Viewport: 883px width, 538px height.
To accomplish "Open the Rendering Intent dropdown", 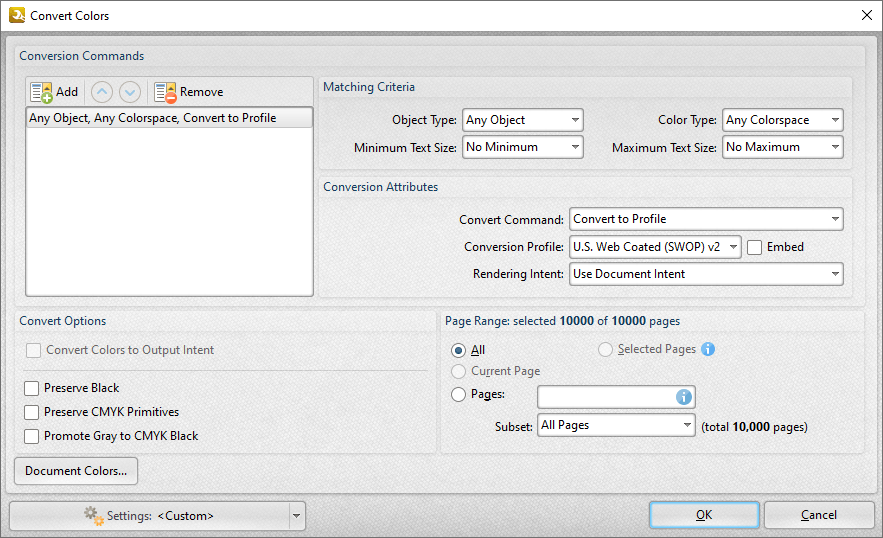I will [706, 274].
